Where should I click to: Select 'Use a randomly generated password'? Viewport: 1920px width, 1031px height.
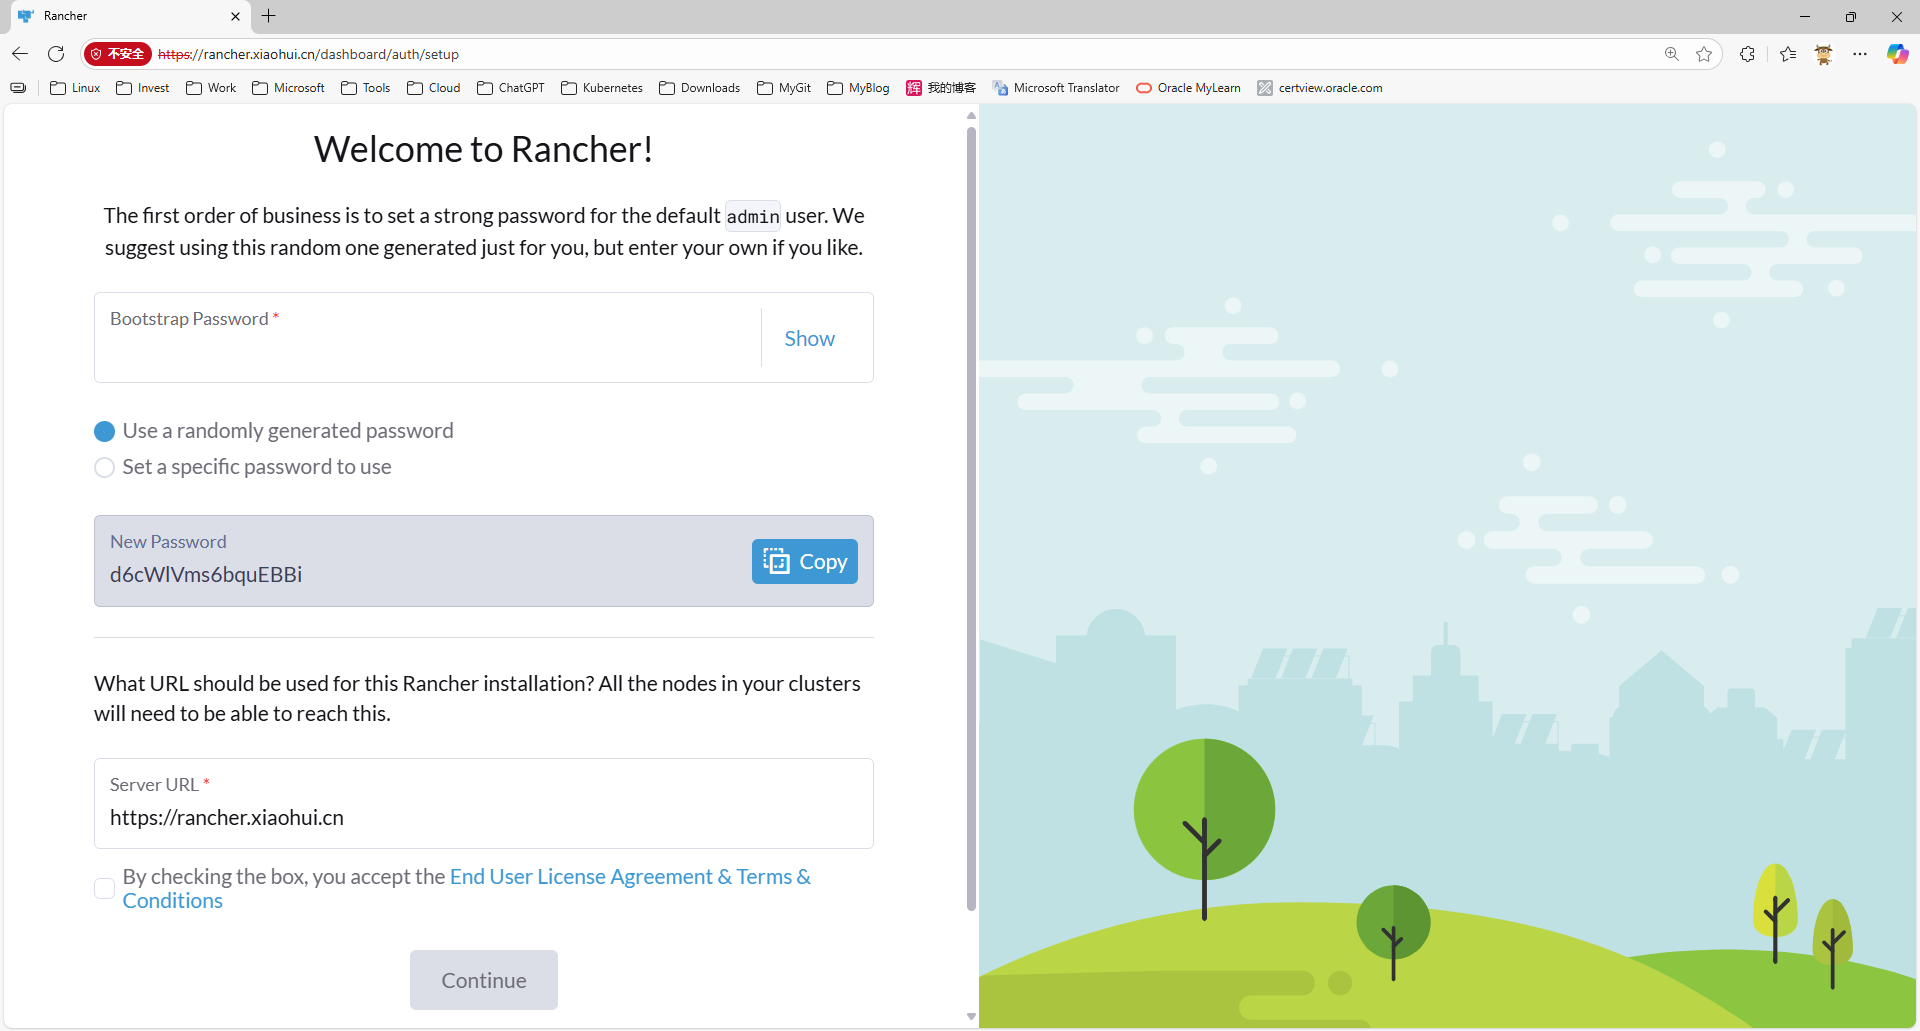(x=105, y=431)
